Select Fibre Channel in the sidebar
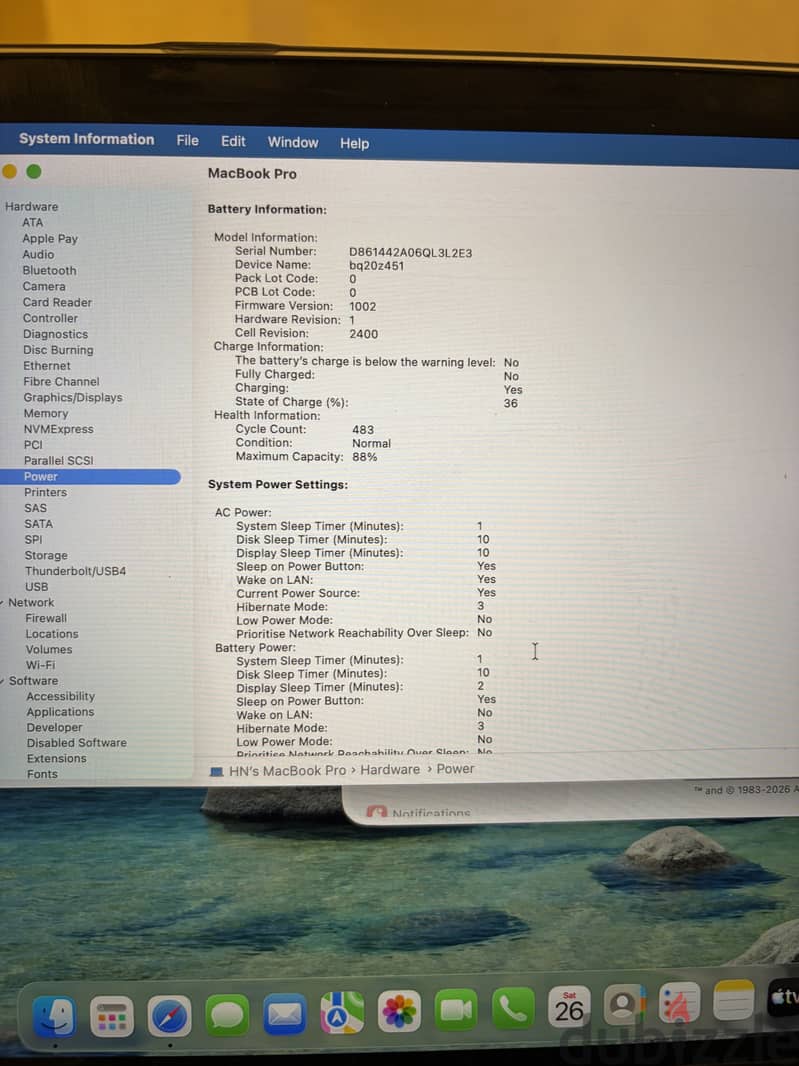Viewport: 799px width, 1066px height. (x=61, y=381)
